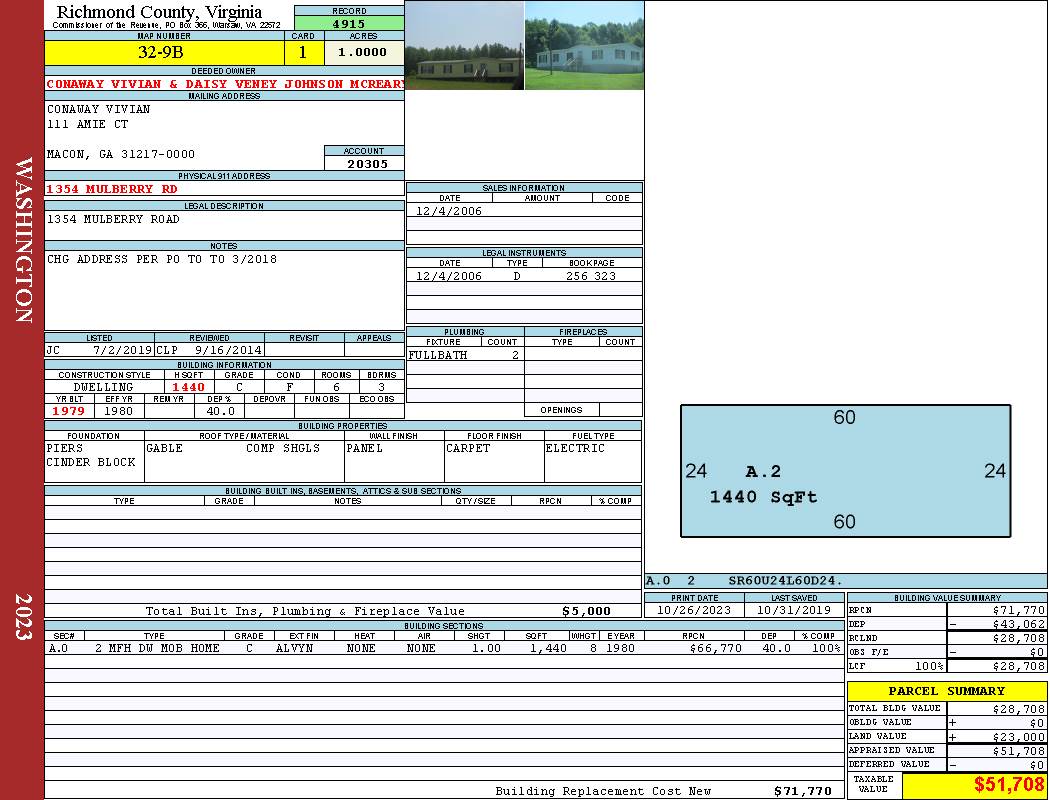This screenshot has width=1050, height=800.
Task: Click the acres value 1.0000
Action: [362, 52]
